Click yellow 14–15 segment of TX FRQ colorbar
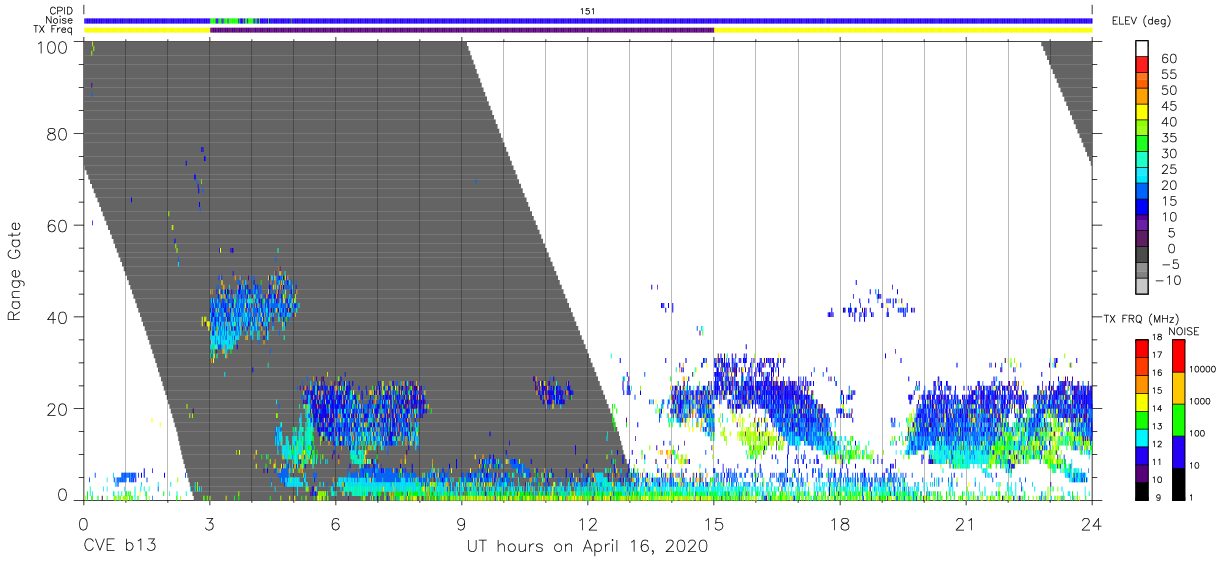This screenshot has width=1228, height=567. pos(1141,401)
